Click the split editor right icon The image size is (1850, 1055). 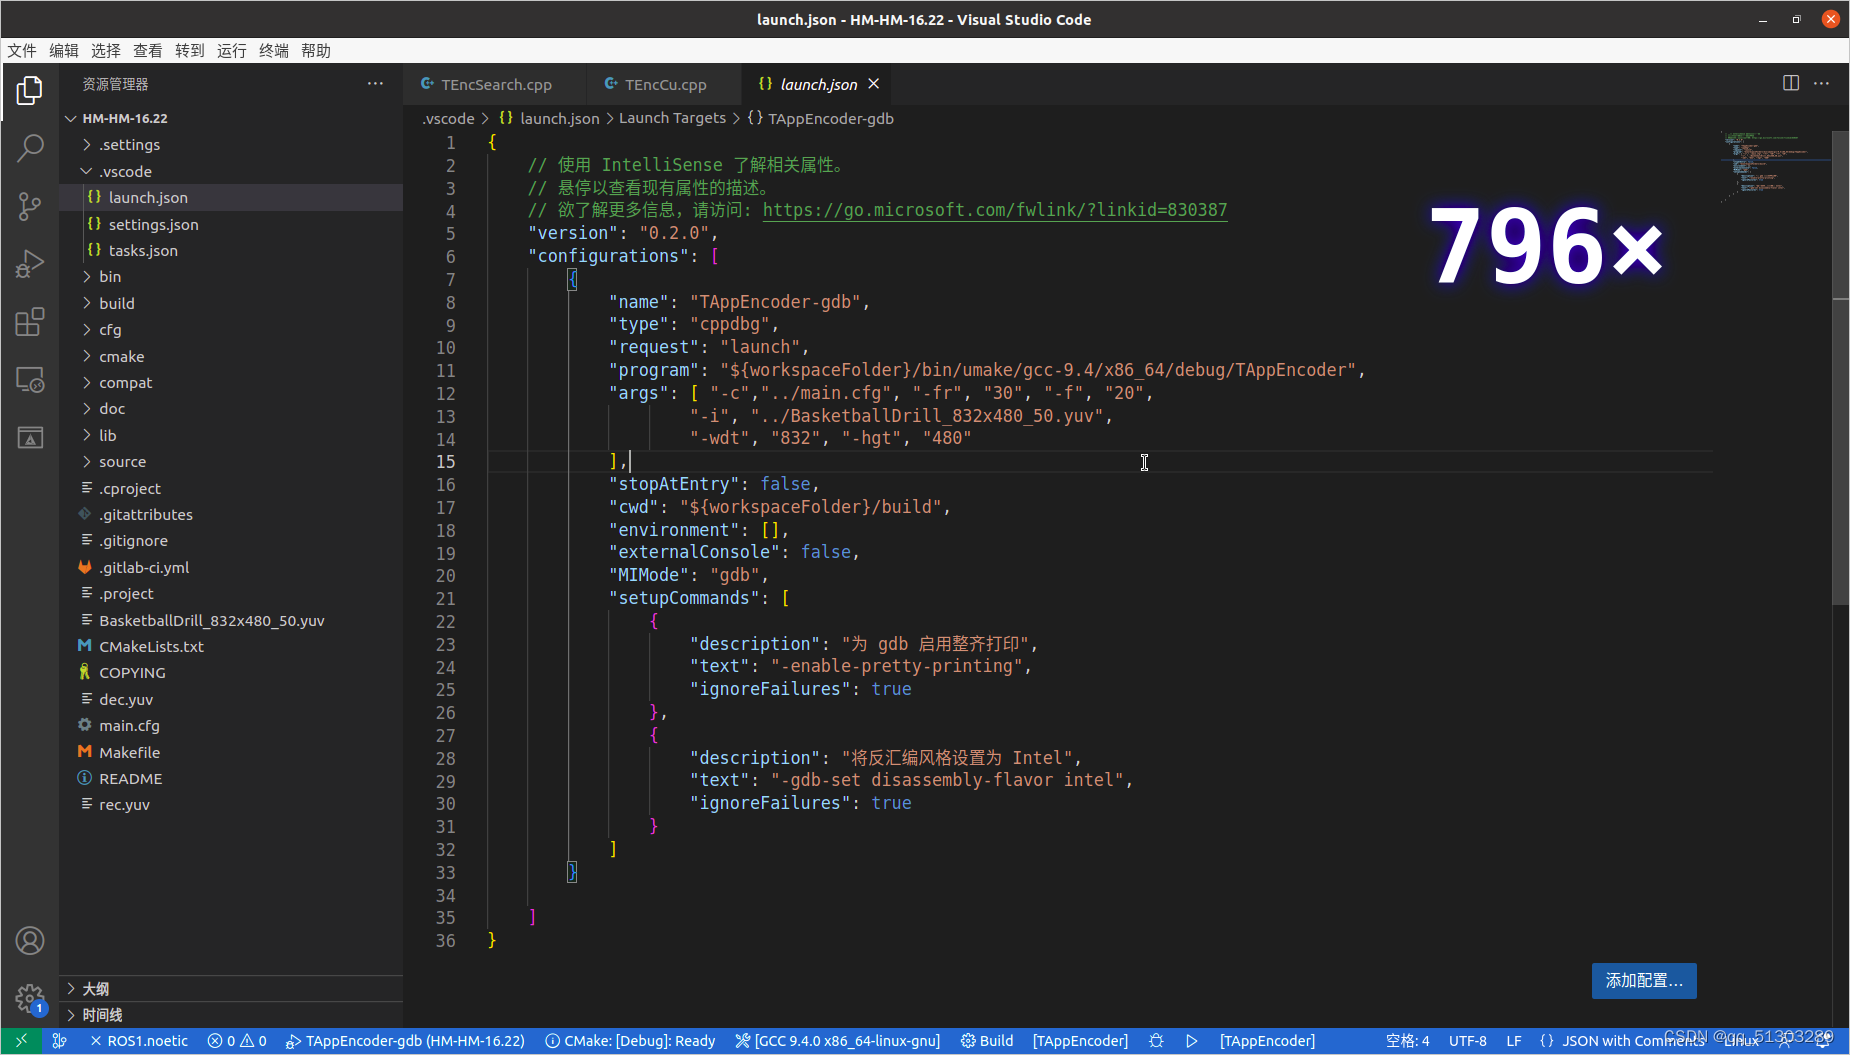point(1791,83)
